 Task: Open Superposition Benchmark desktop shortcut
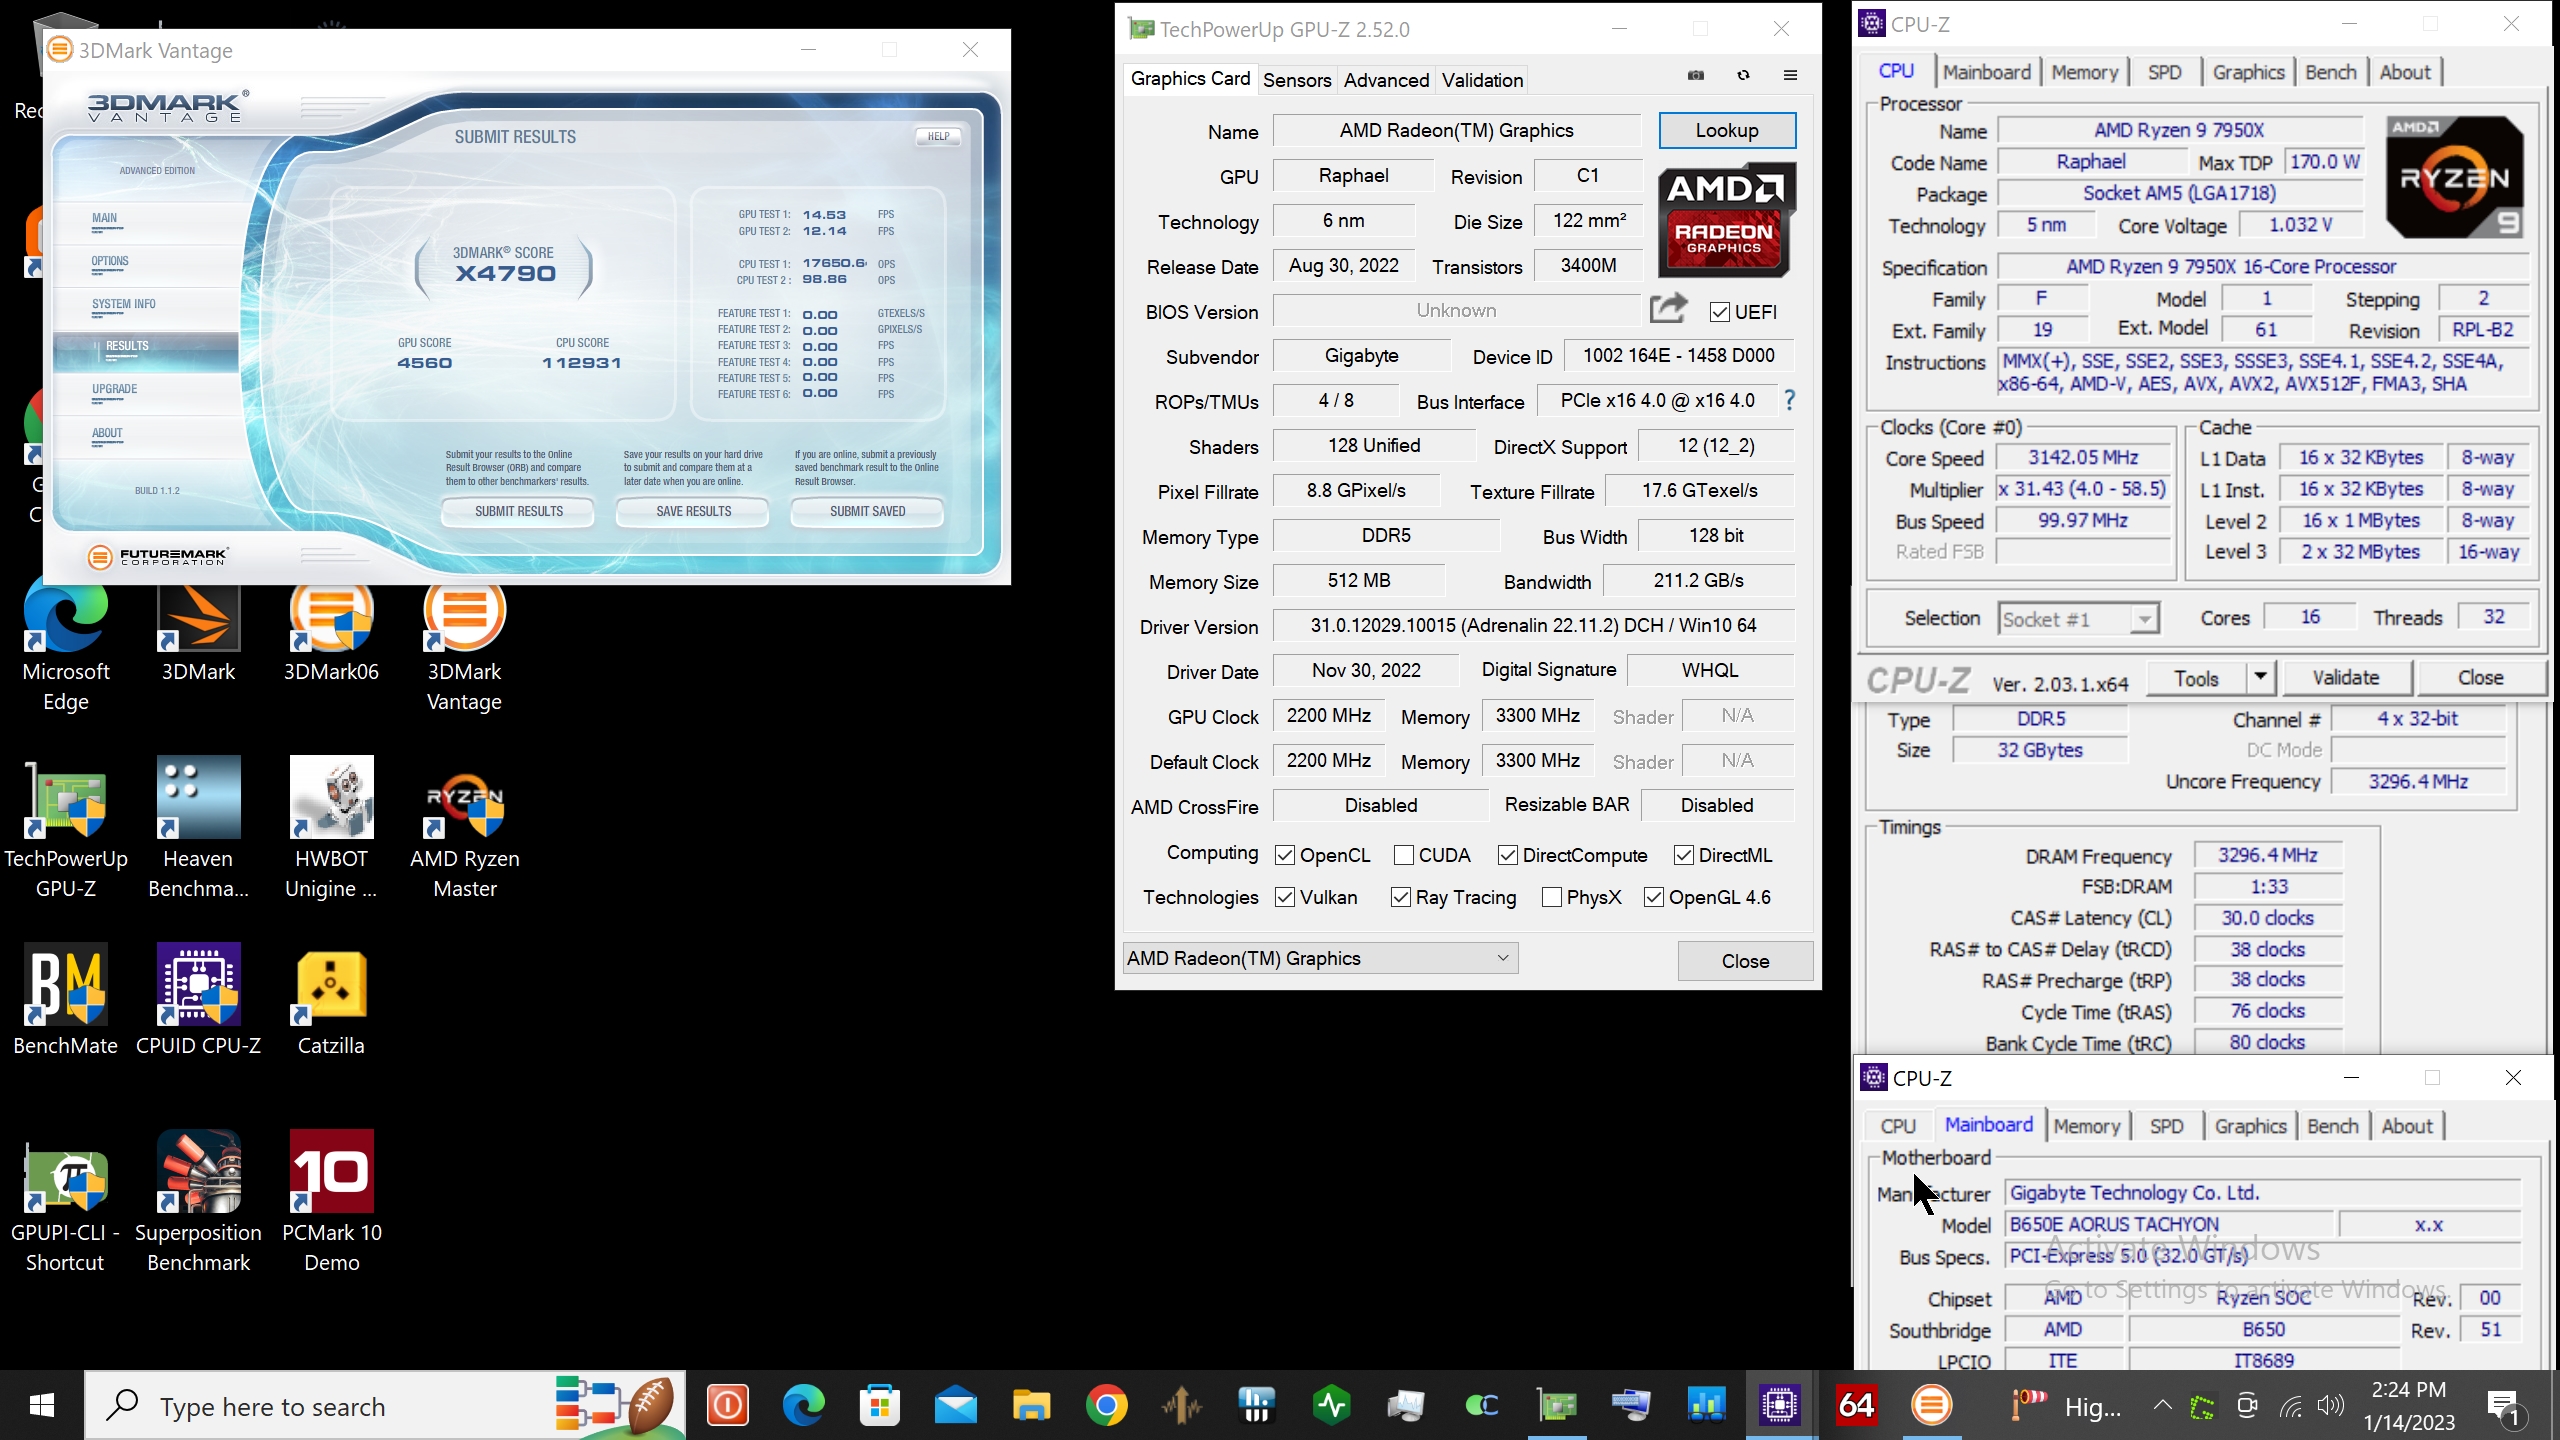(198, 1203)
